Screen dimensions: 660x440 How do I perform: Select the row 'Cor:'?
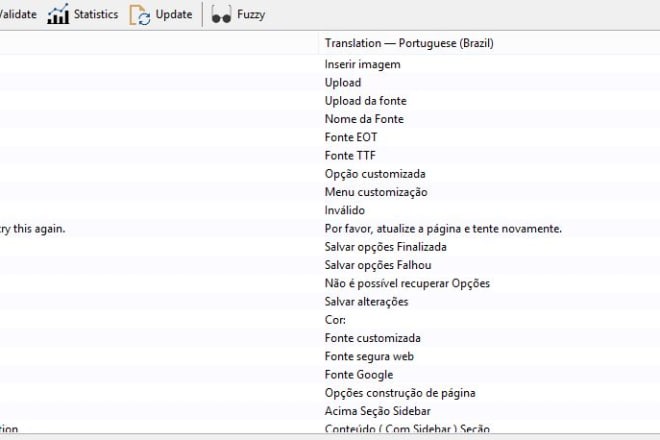click(x=335, y=320)
